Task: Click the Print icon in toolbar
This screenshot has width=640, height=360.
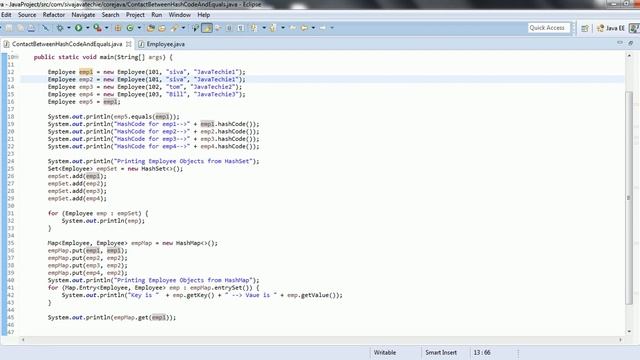Action: point(31,28)
